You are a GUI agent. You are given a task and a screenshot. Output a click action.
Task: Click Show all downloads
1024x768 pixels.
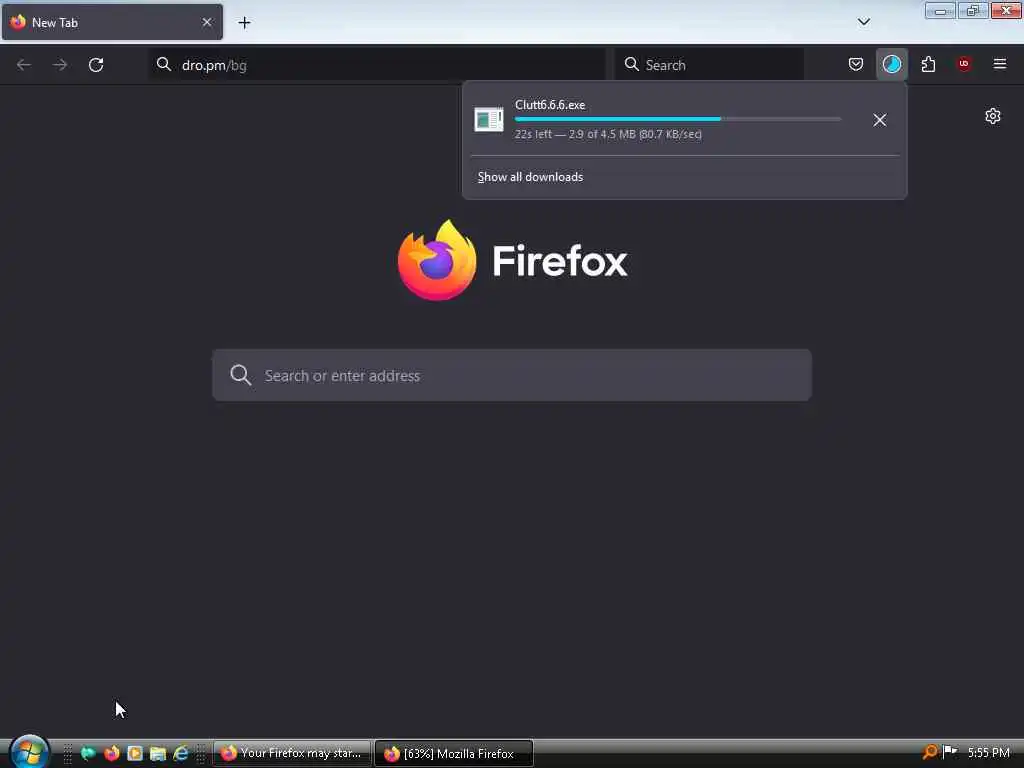(530, 177)
